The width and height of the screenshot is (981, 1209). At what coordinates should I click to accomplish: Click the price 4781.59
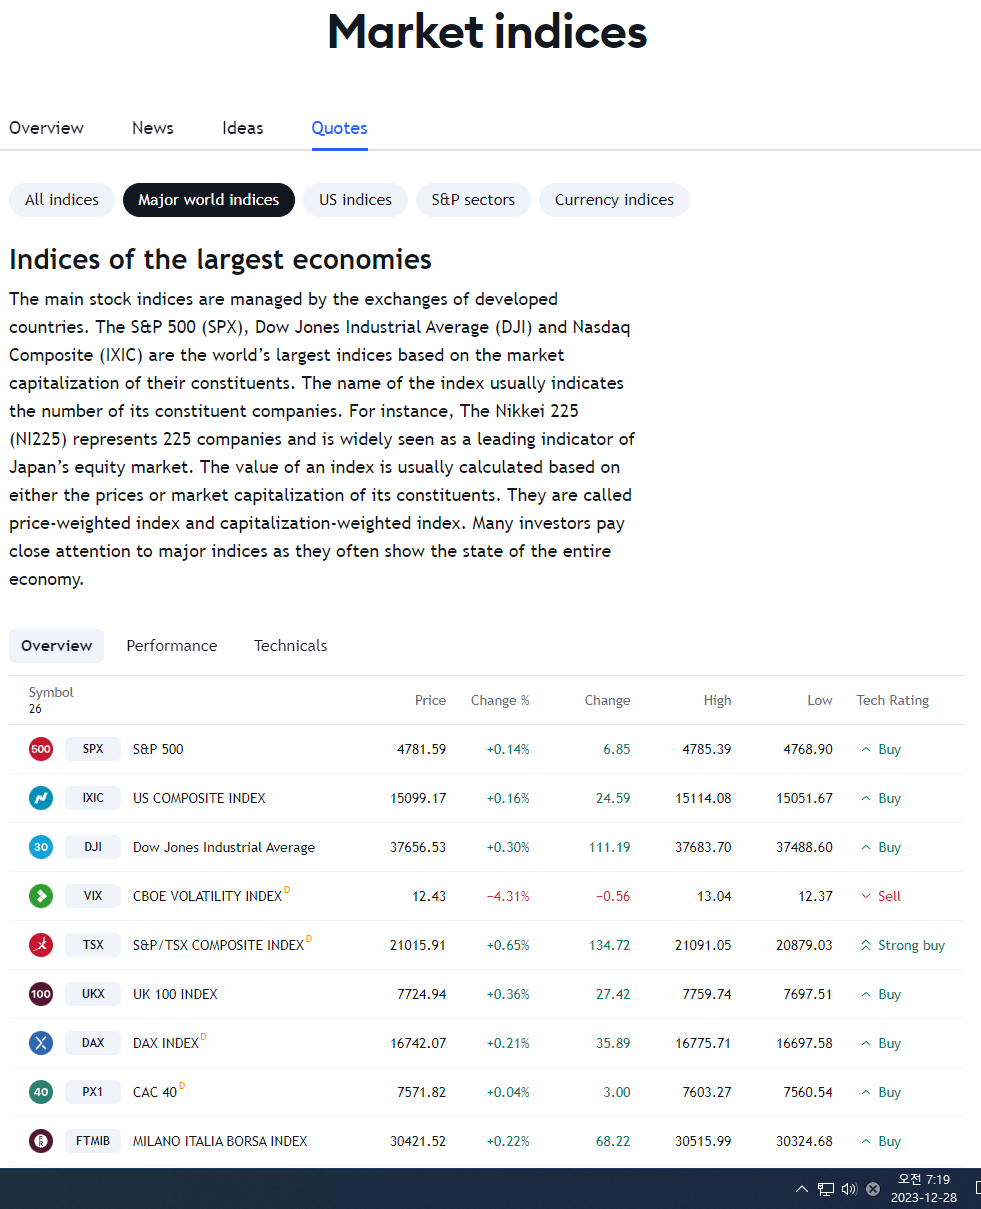point(421,749)
